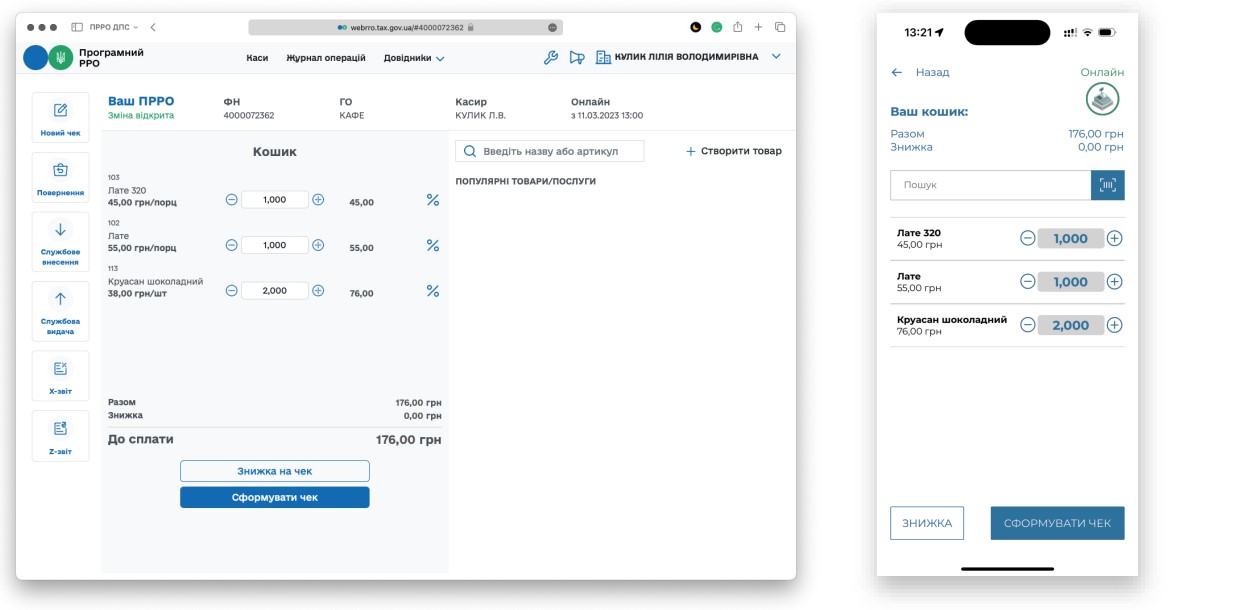
Task: Open the Z-звіт report icon
Action: 60,429
